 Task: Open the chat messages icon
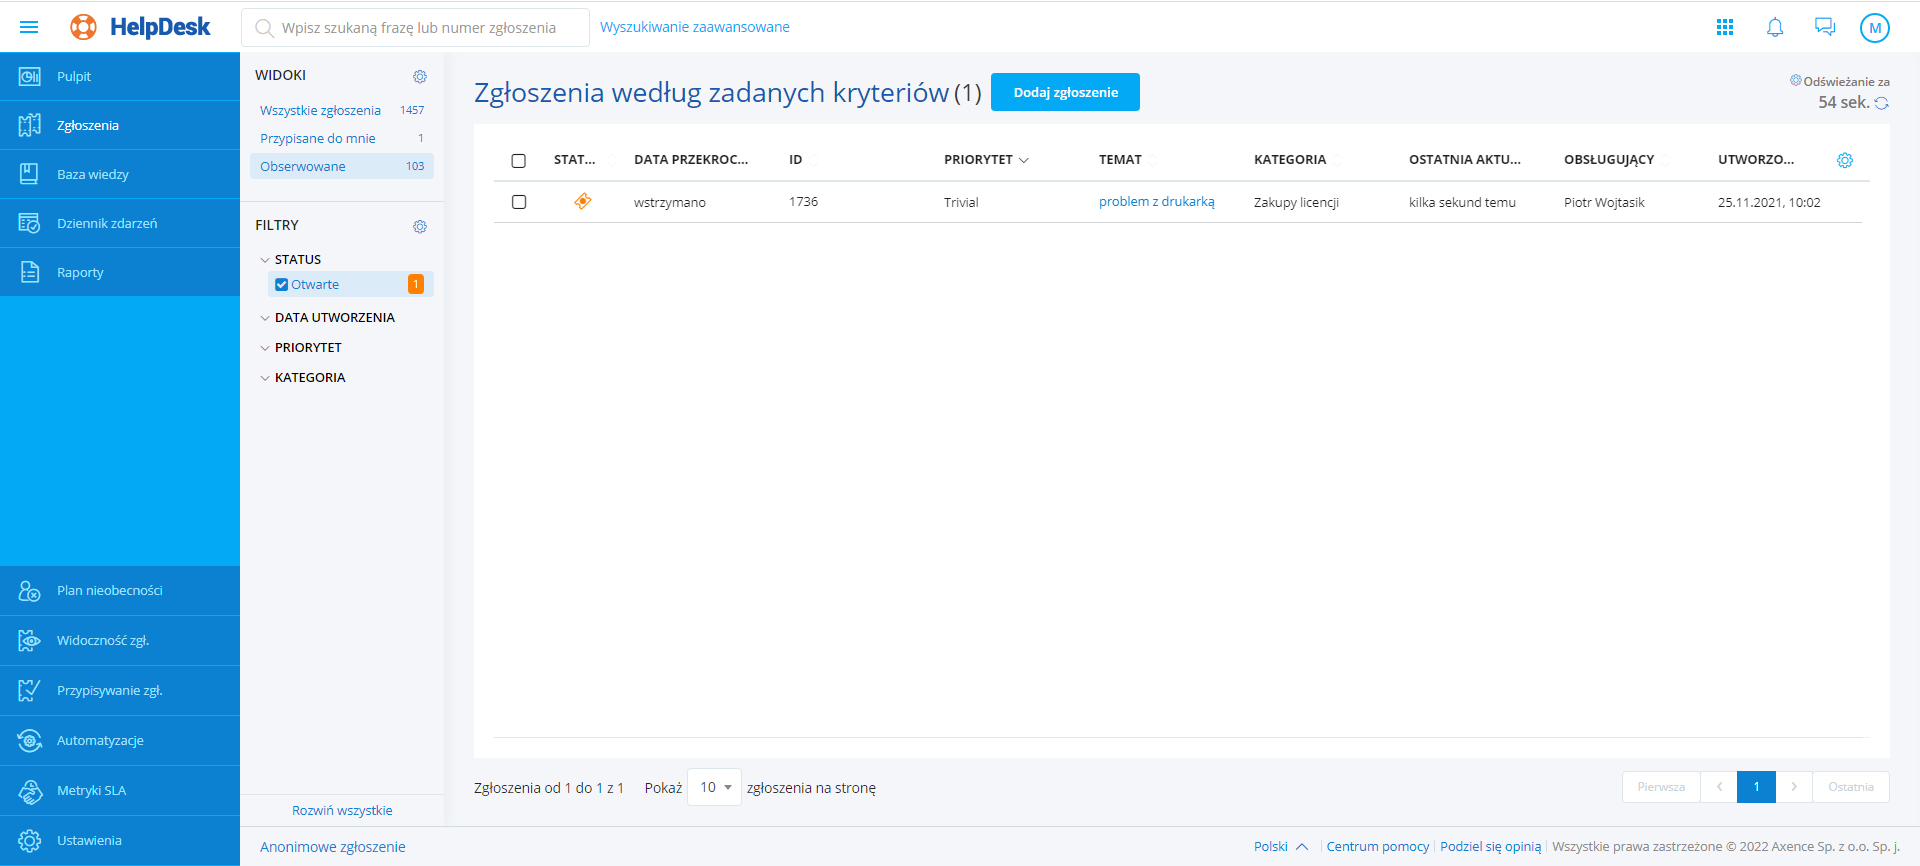[x=1824, y=27]
